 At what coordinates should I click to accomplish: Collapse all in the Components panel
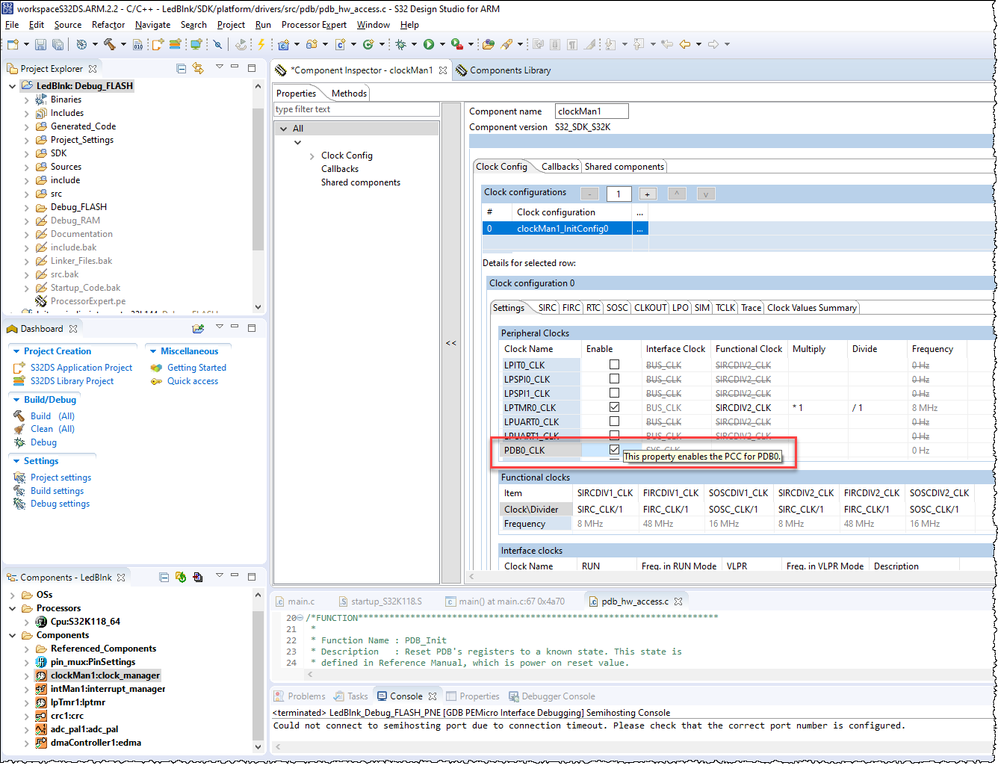[164, 577]
